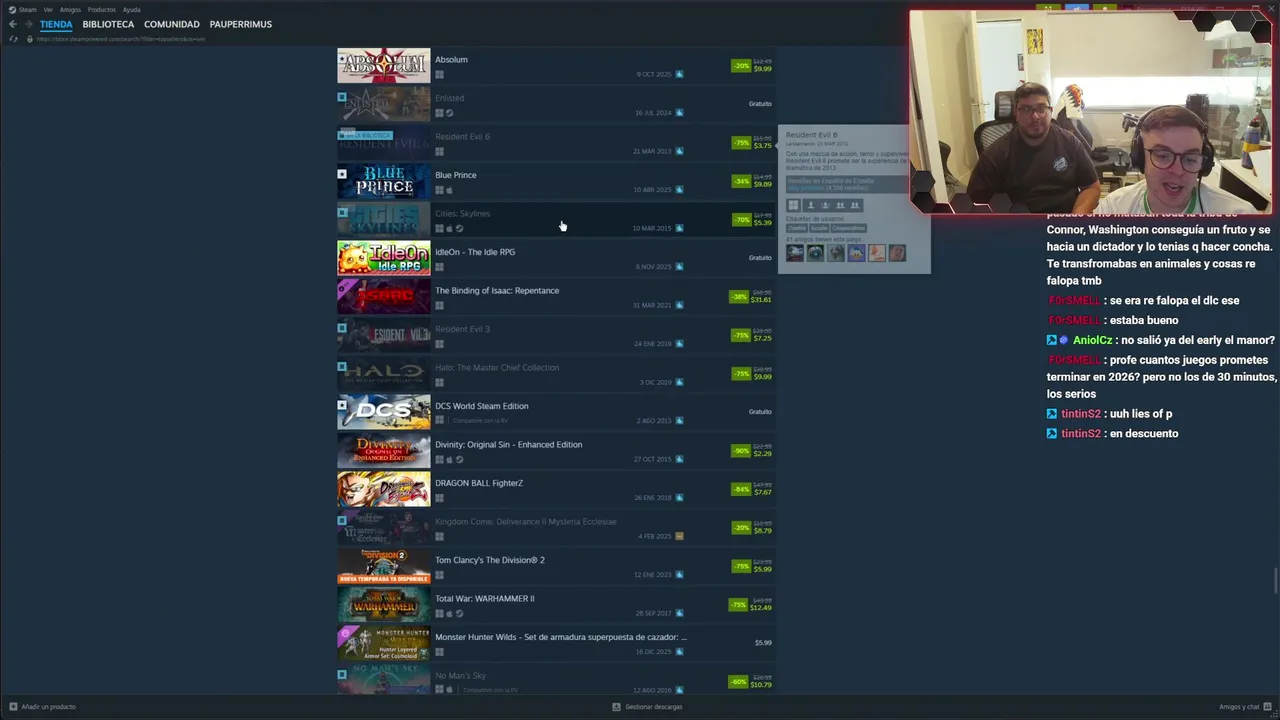
Task: Open the Amigos menu
Action: click(70, 9)
